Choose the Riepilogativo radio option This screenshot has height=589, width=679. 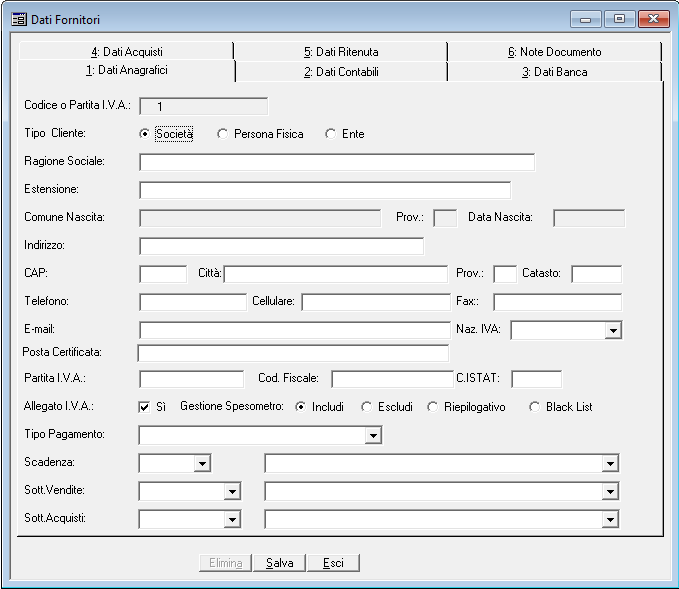pos(432,407)
